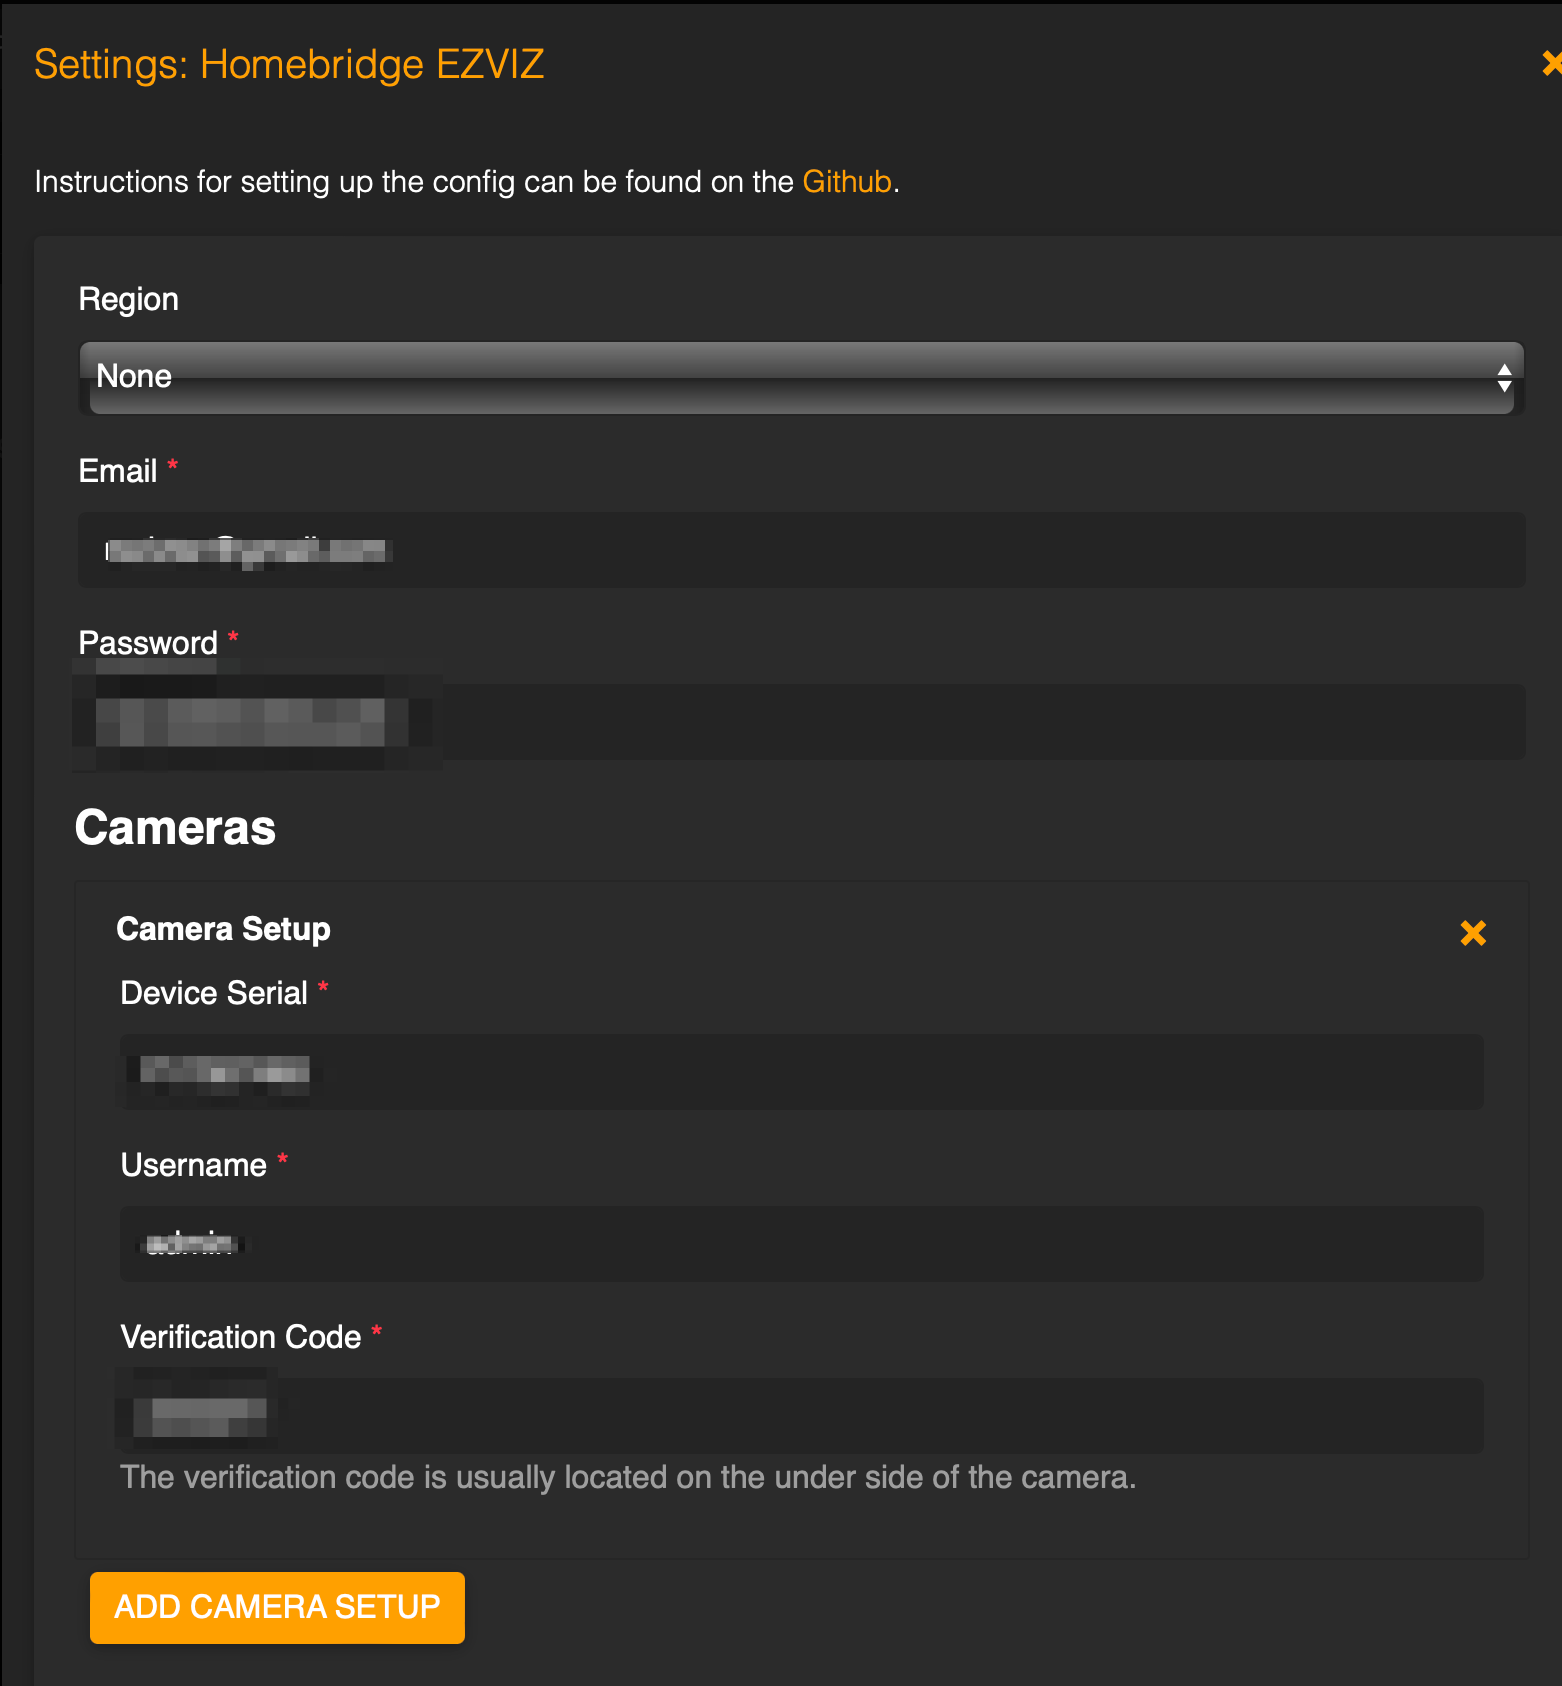Click the Camera Setup panel title
The height and width of the screenshot is (1686, 1562).
223,929
